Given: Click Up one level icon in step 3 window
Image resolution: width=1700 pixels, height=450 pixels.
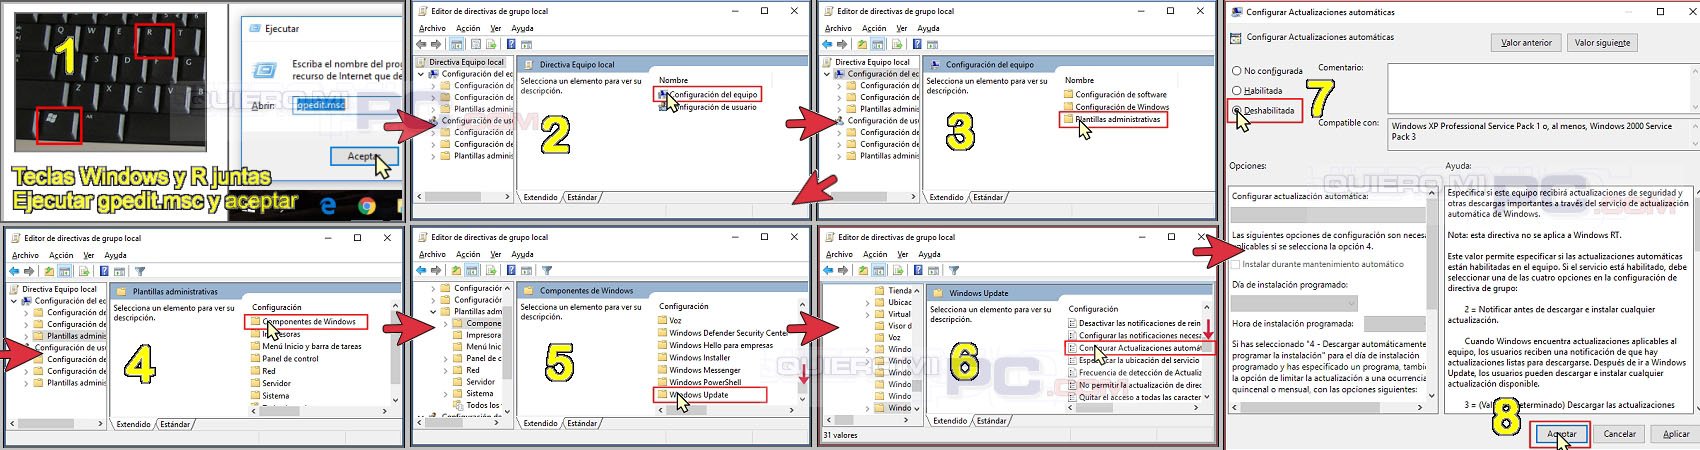Looking at the screenshot, I should (x=862, y=44).
